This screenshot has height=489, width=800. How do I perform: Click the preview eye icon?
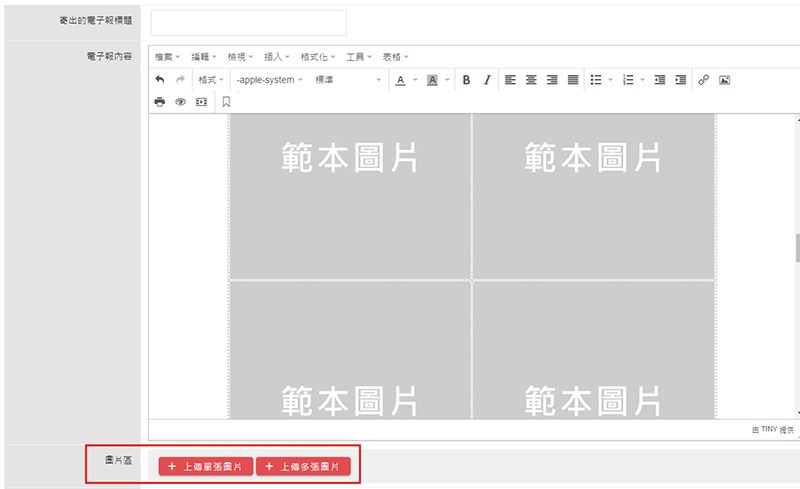tap(181, 102)
